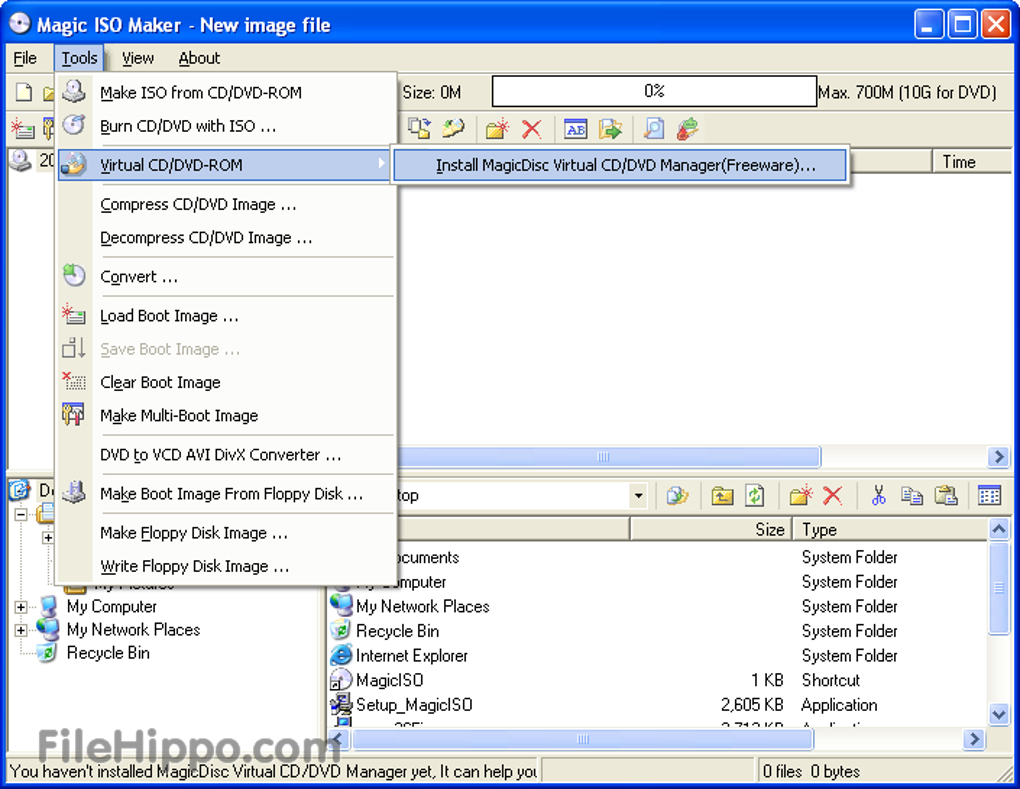Click the Load Boot Image toolbar icon

[x=23, y=128]
